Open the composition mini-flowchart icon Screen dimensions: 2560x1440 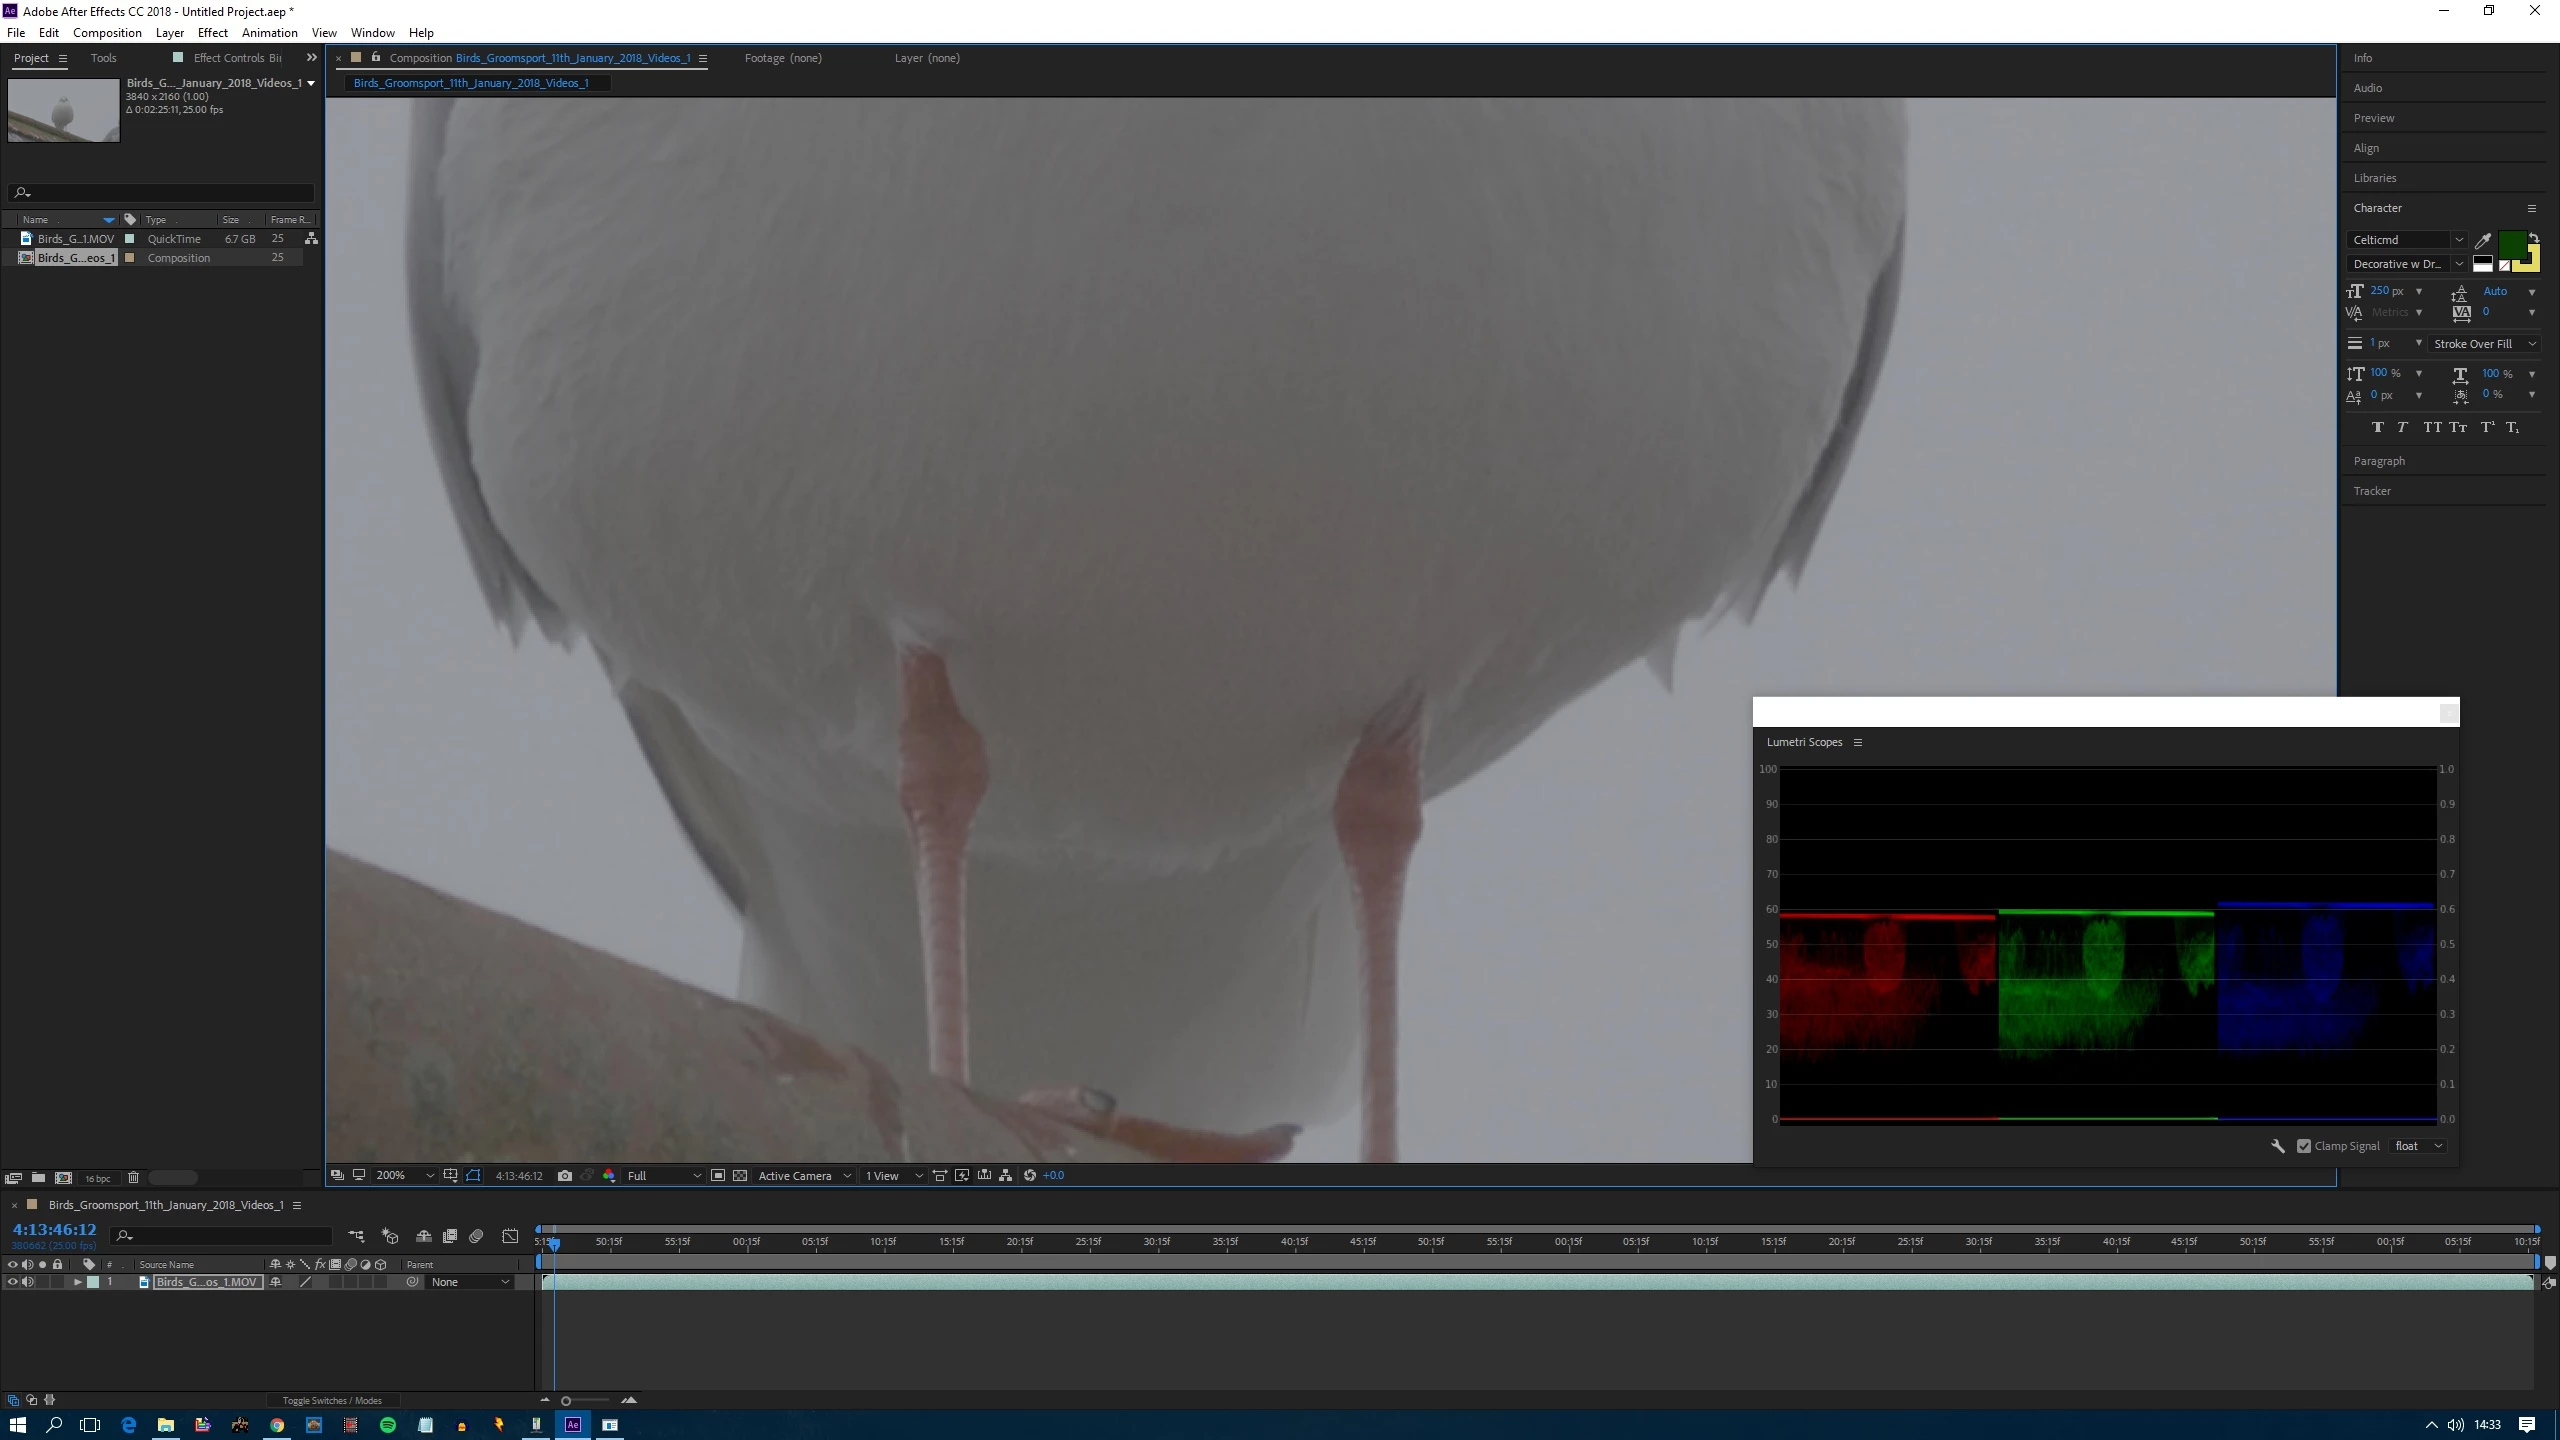click(x=356, y=1236)
